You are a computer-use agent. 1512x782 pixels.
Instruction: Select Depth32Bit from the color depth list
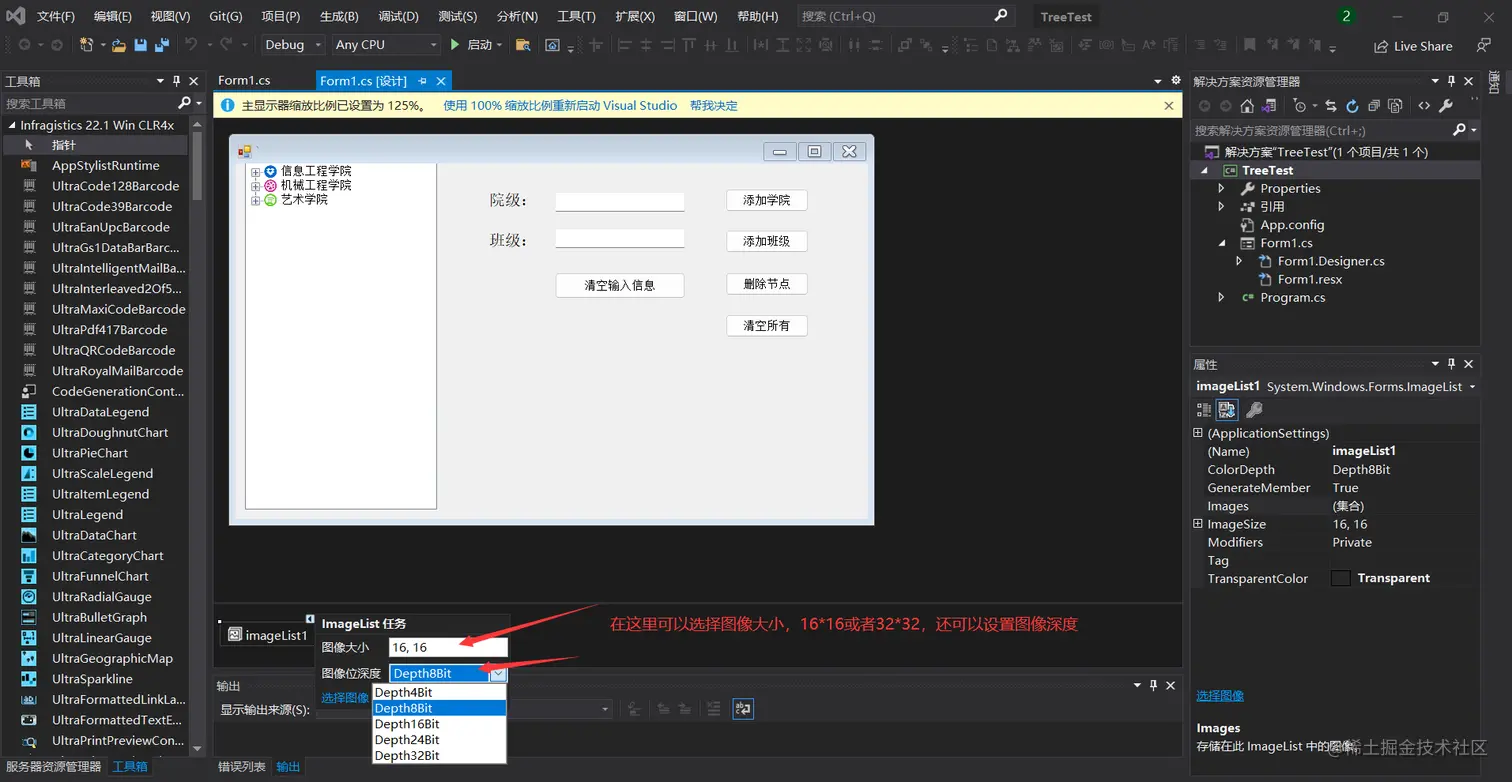click(x=407, y=755)
